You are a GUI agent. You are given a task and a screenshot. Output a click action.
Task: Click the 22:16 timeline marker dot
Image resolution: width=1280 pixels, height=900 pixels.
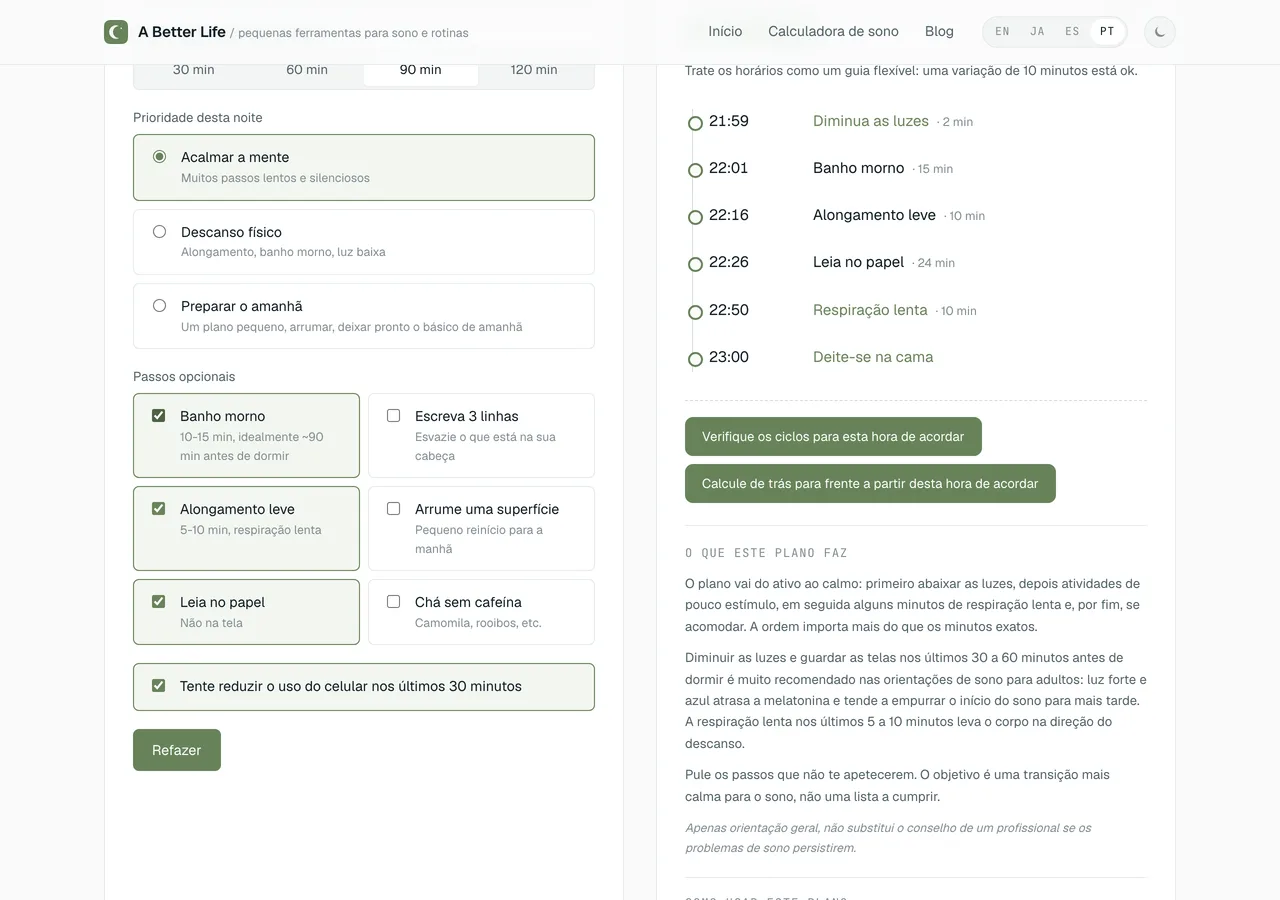pyautogui.click(x=695, y=217)
